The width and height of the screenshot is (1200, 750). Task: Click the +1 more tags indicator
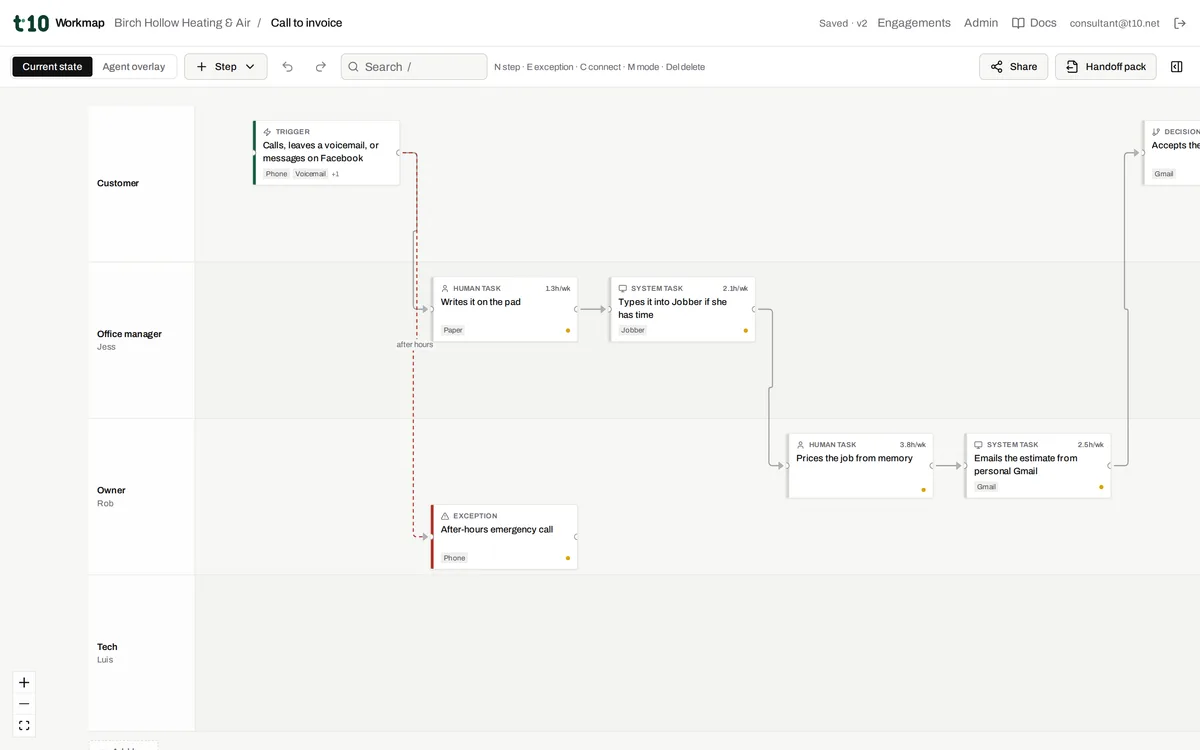coord(335,174)
